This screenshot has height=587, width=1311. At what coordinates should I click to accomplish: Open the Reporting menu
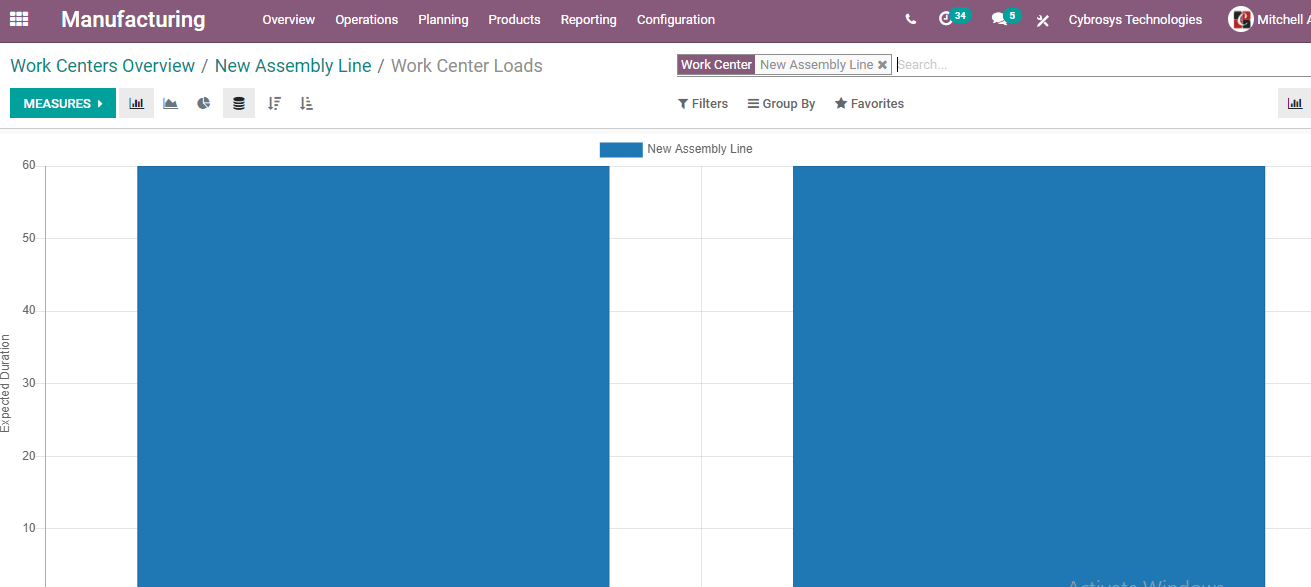pos(589,20)
